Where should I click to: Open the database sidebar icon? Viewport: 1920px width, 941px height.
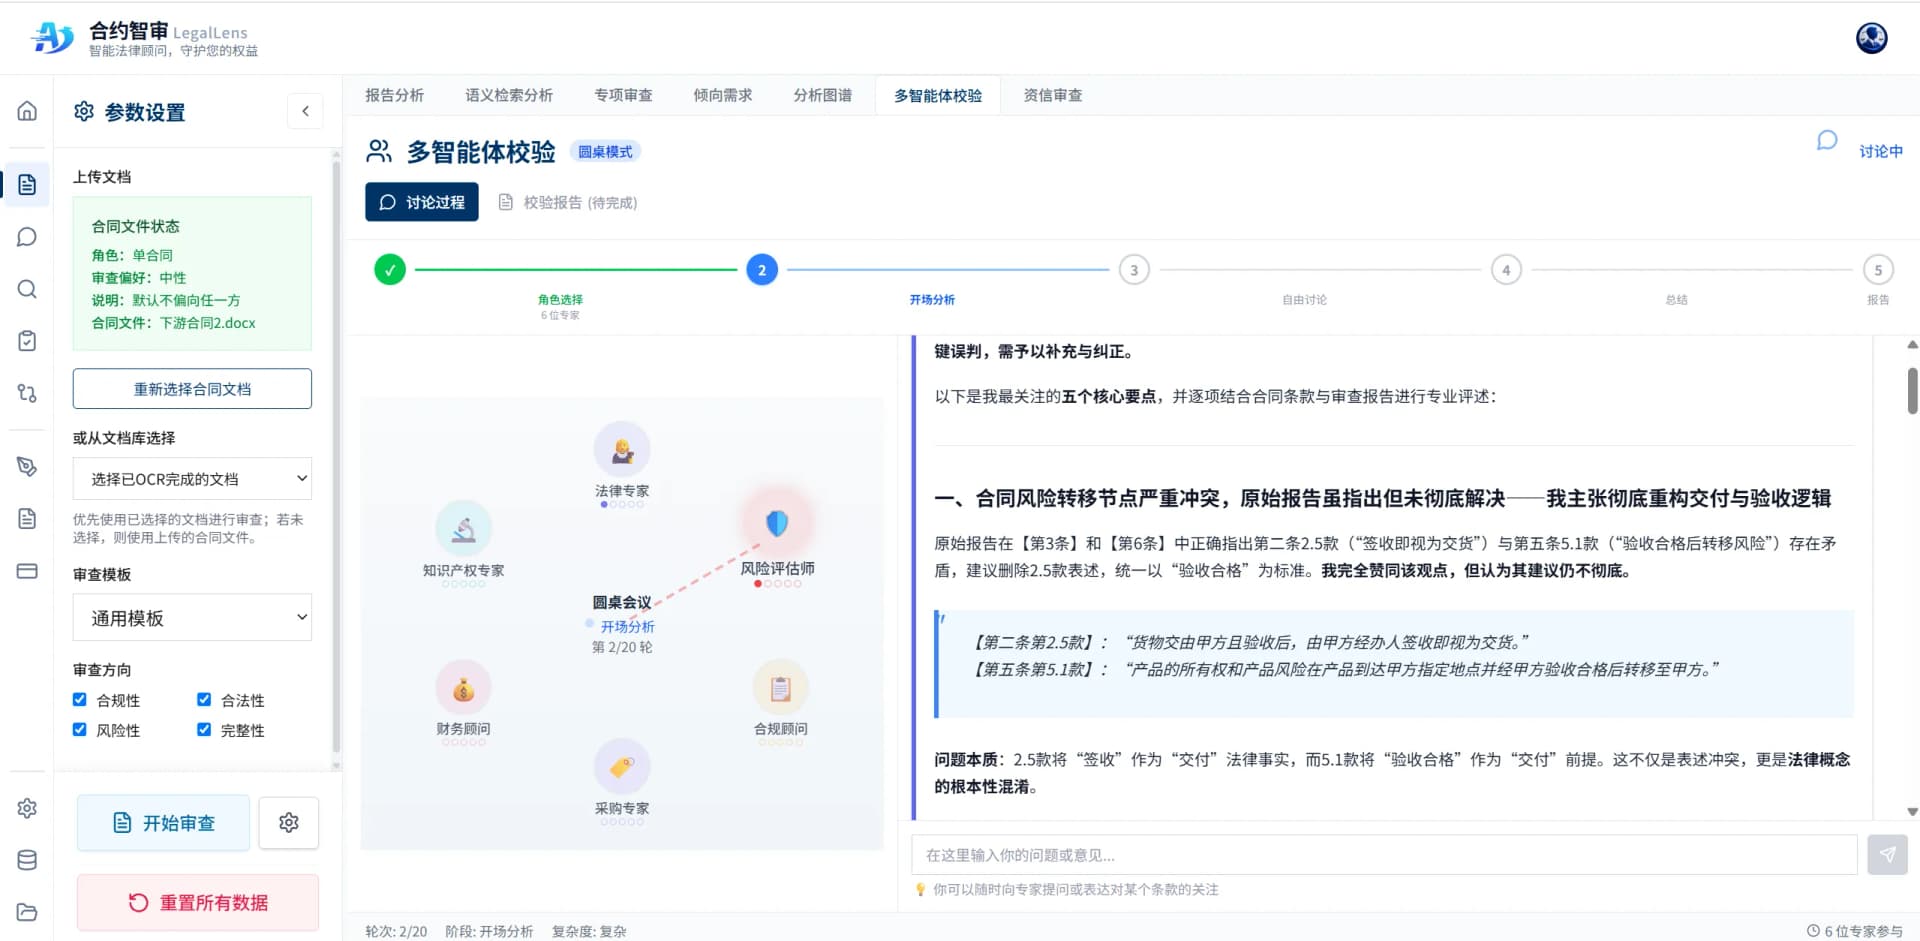click(27, 860)
